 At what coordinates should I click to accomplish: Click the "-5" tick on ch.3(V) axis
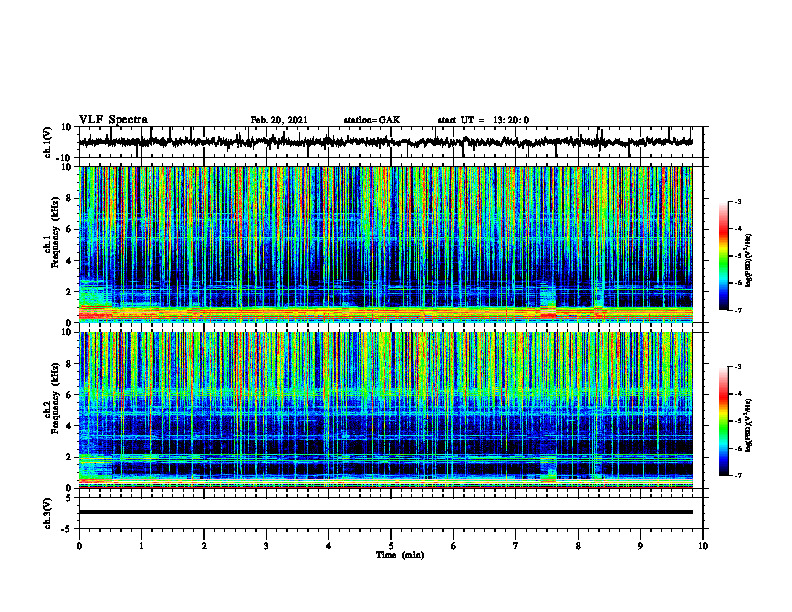click(x=67, y=529)
